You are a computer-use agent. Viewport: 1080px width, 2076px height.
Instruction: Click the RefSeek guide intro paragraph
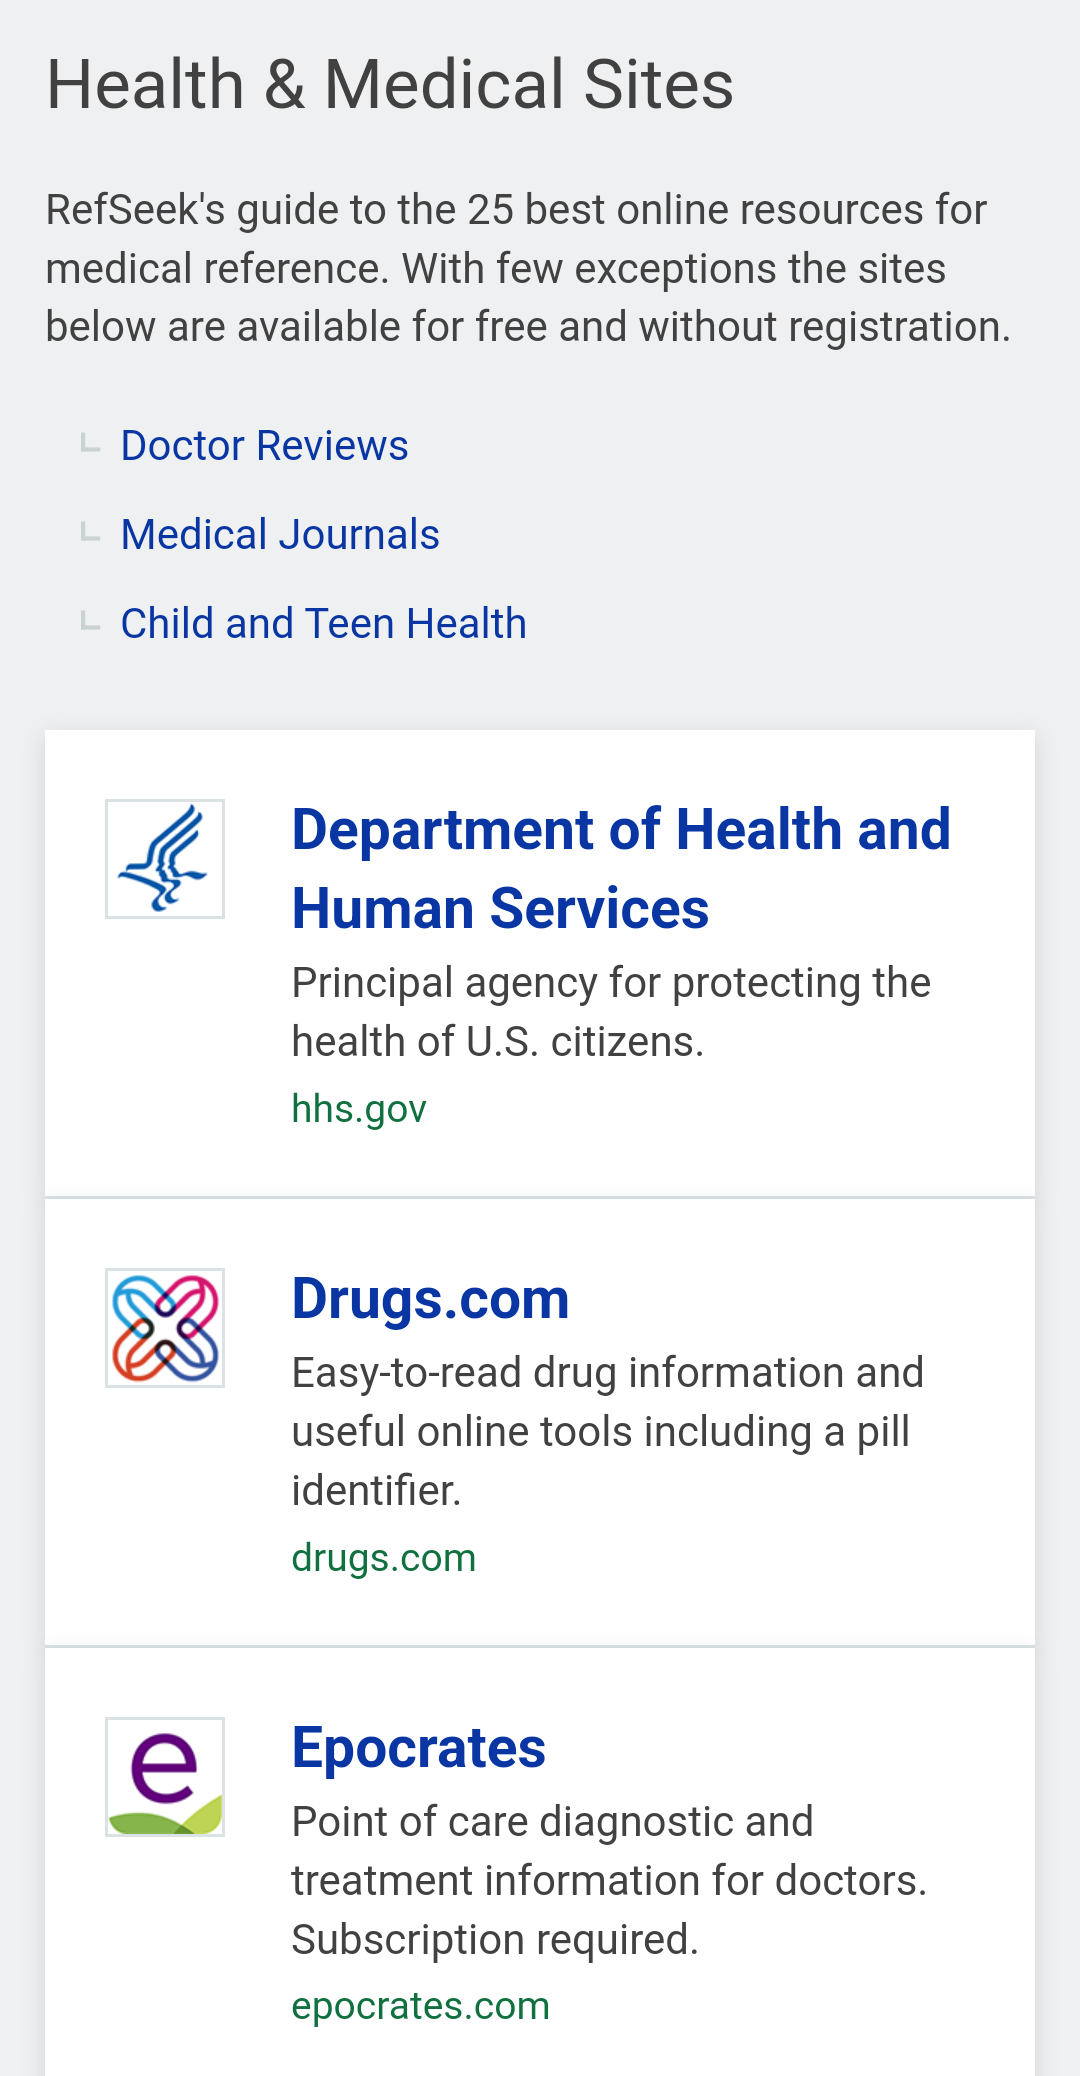coord(528,268)
